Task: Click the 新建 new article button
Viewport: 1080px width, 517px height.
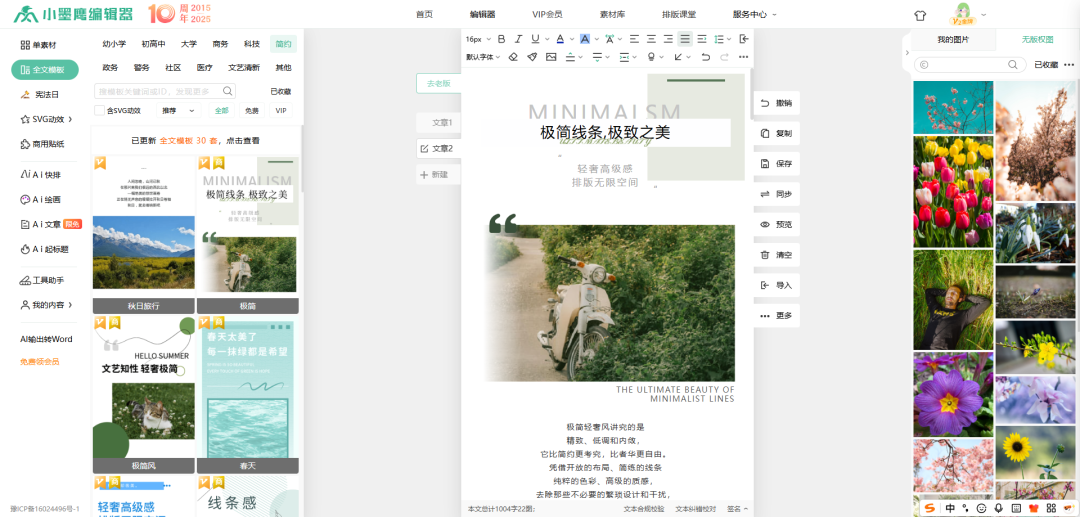Action: 439,175
